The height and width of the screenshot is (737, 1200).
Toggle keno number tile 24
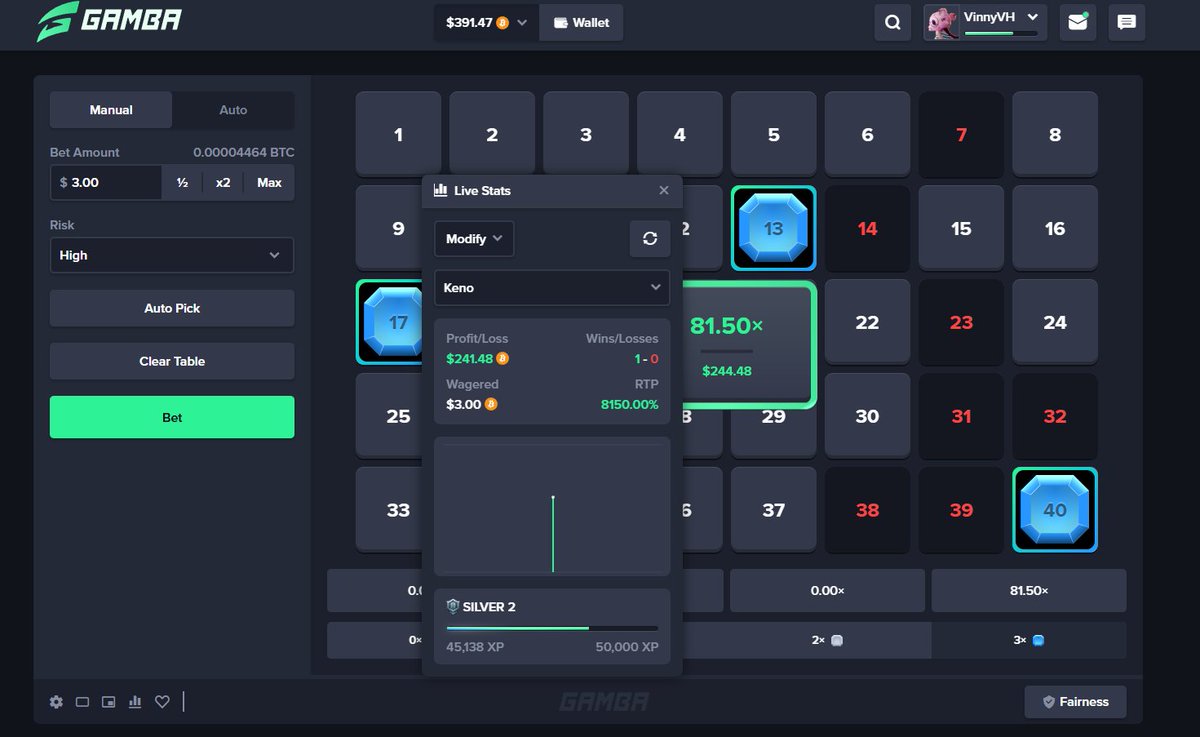(1055, 322)
